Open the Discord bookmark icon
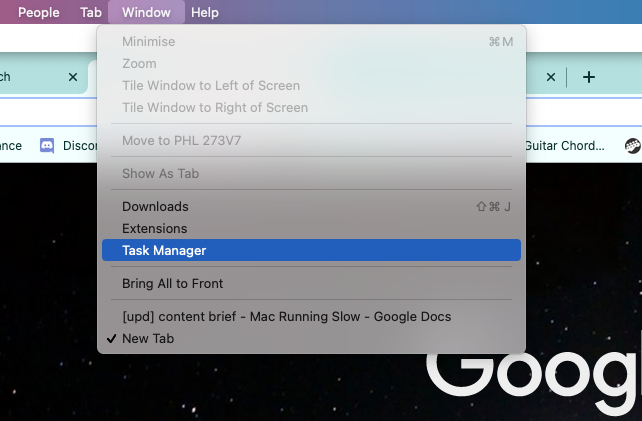This screenshot has height=421, width=642. [47, 145]
